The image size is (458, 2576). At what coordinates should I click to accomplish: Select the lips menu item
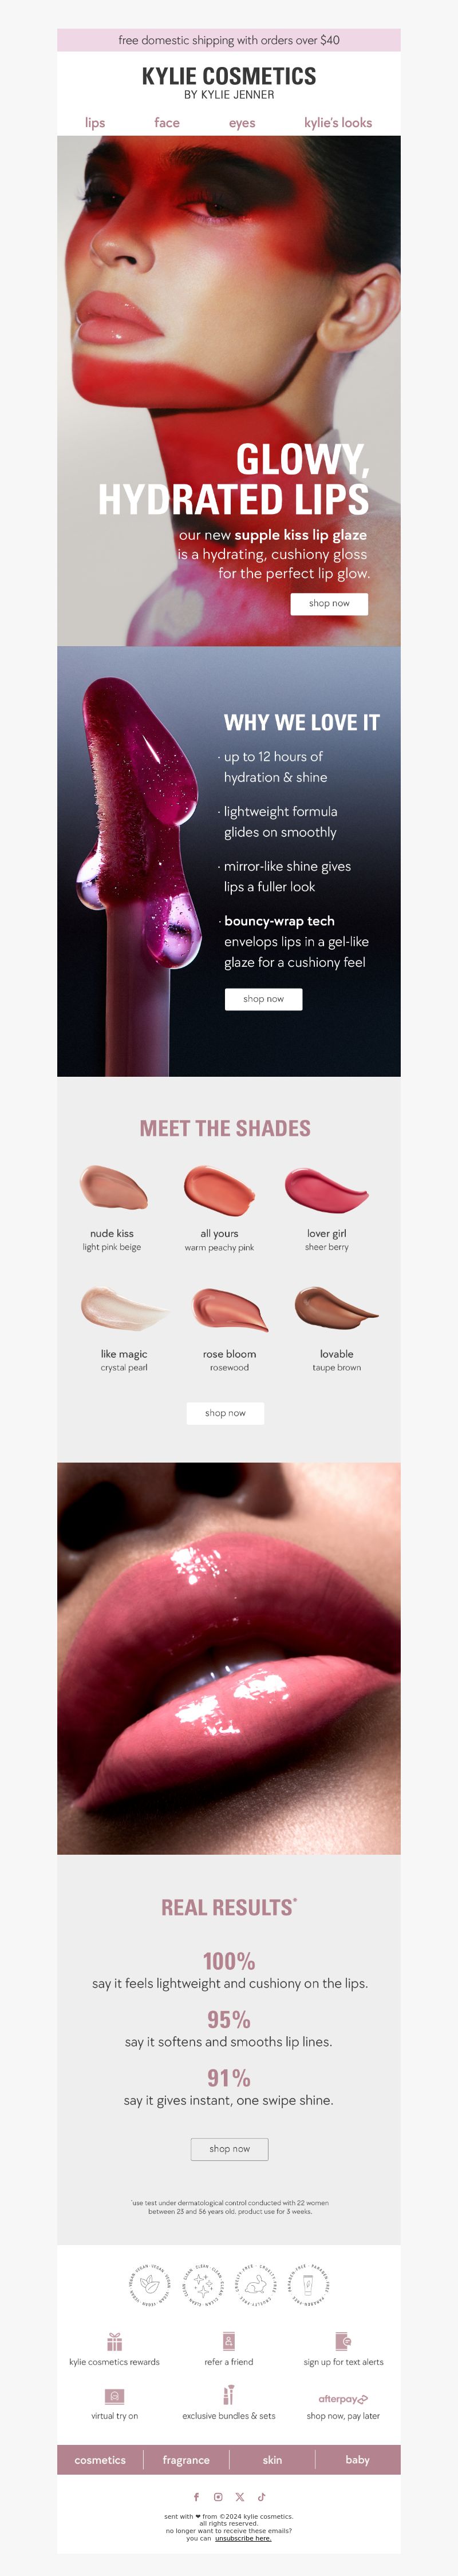tap(95, 123)
